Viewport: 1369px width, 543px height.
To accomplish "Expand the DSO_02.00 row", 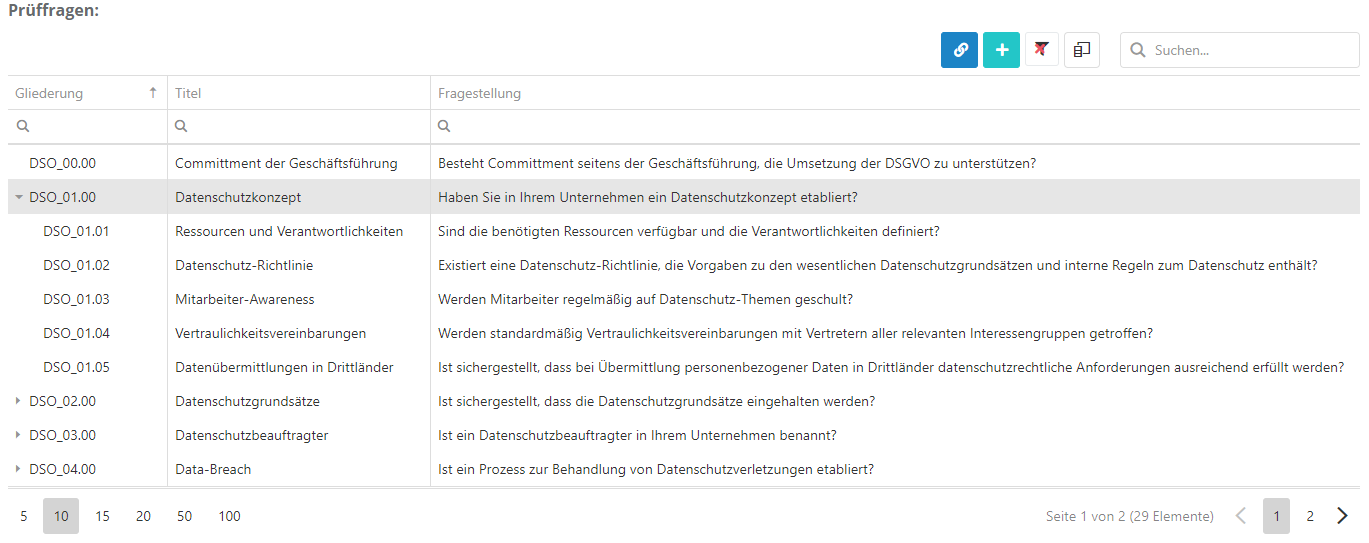I will [19, 402].
